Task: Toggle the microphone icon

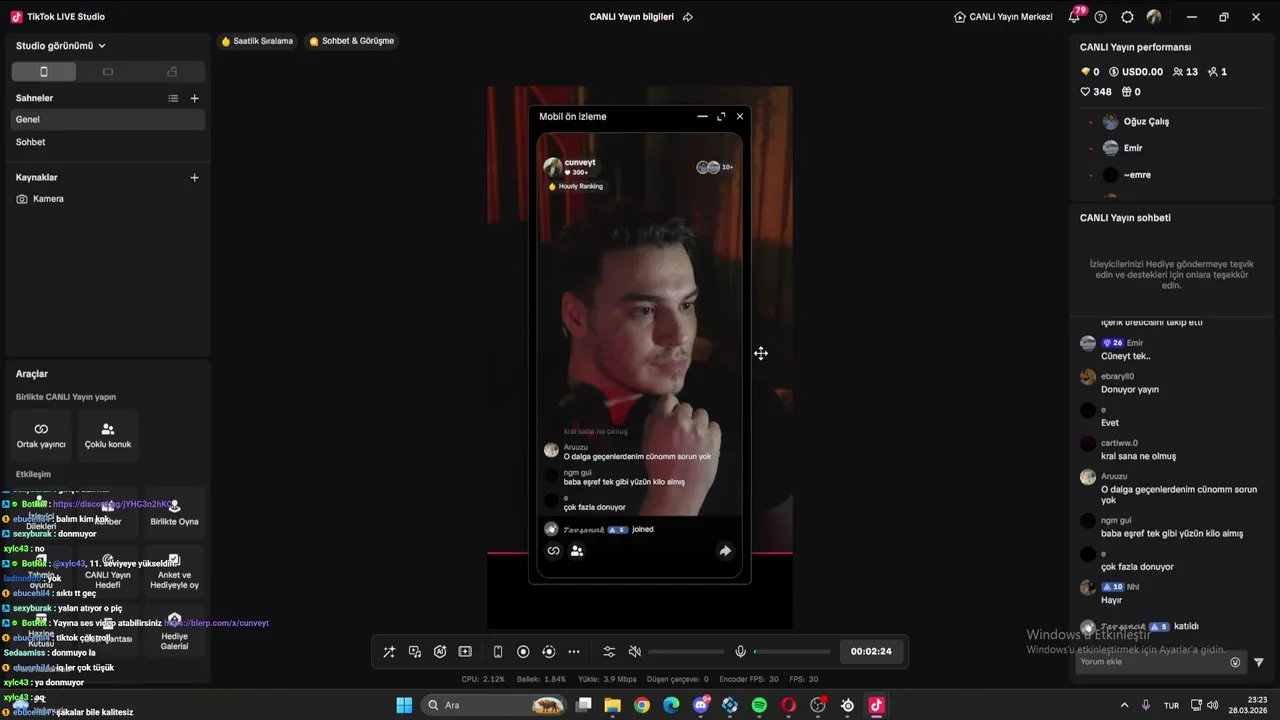Action: tap(740, 652)
